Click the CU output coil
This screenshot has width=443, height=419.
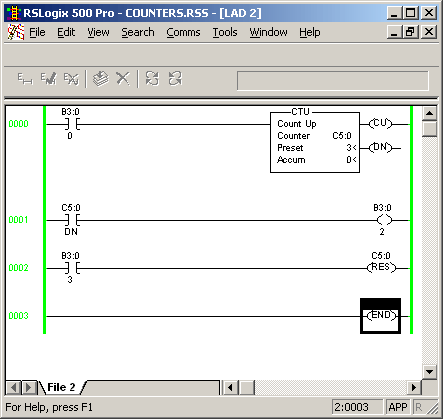click(380, 123)
